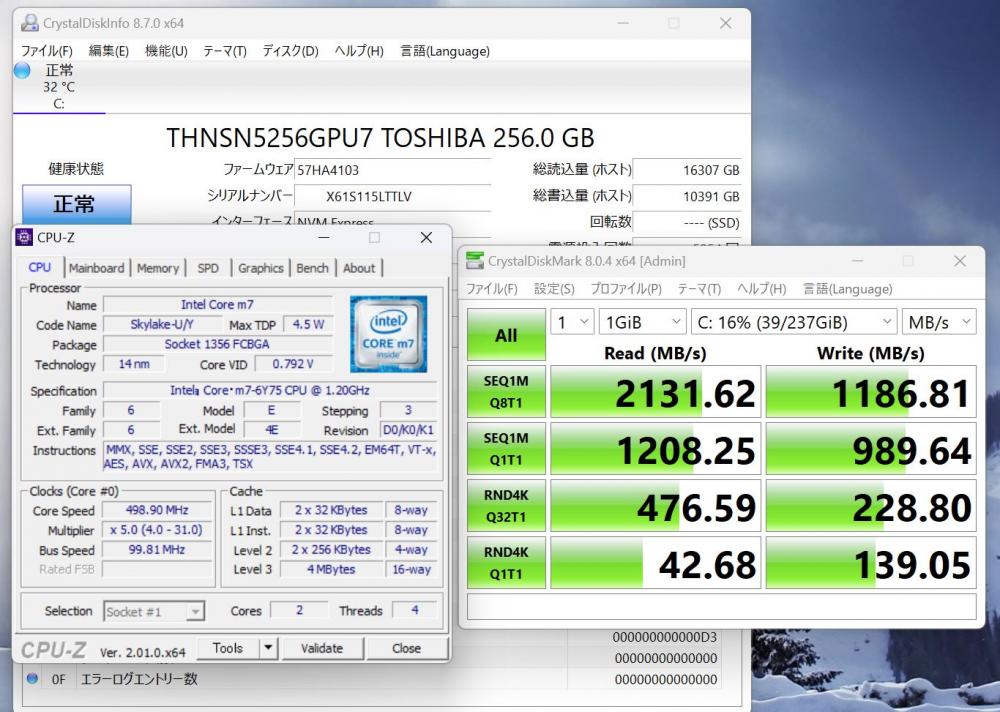1000x712 pixels.
Task: Click the RND4K Q32T1 write result 228.80
Action: pyautogui.click(x=871, y=506)
